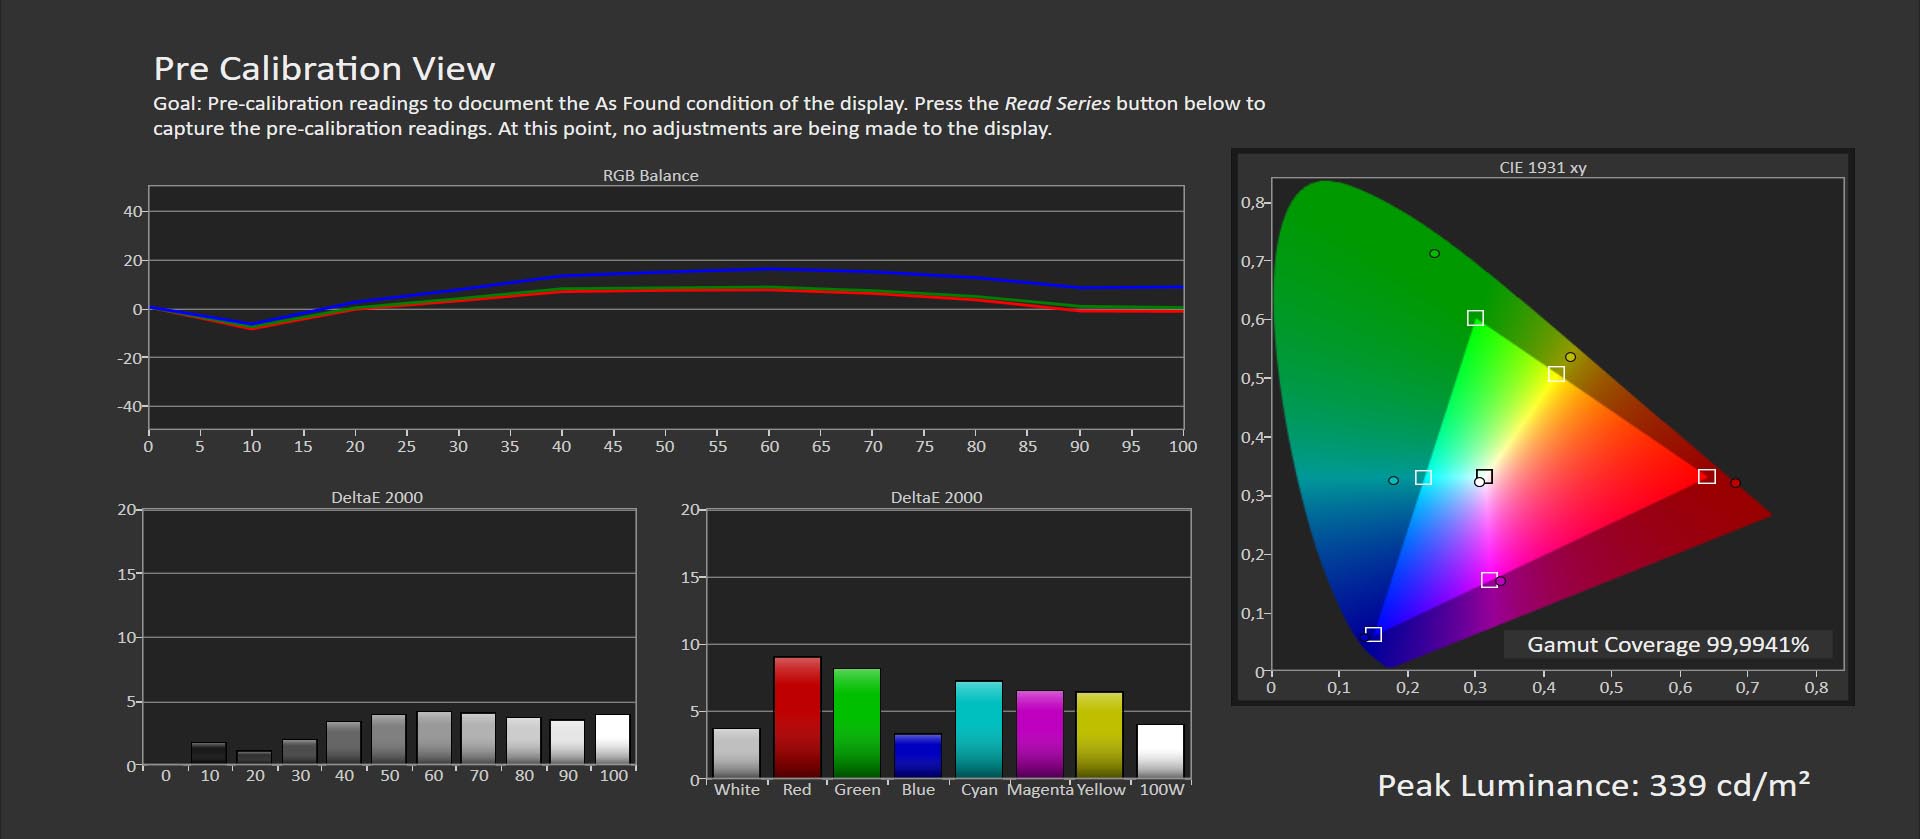
Task: Select the grayscale DeltaE bar at 90
Action: pyautogui.click(x=568, y=742)
